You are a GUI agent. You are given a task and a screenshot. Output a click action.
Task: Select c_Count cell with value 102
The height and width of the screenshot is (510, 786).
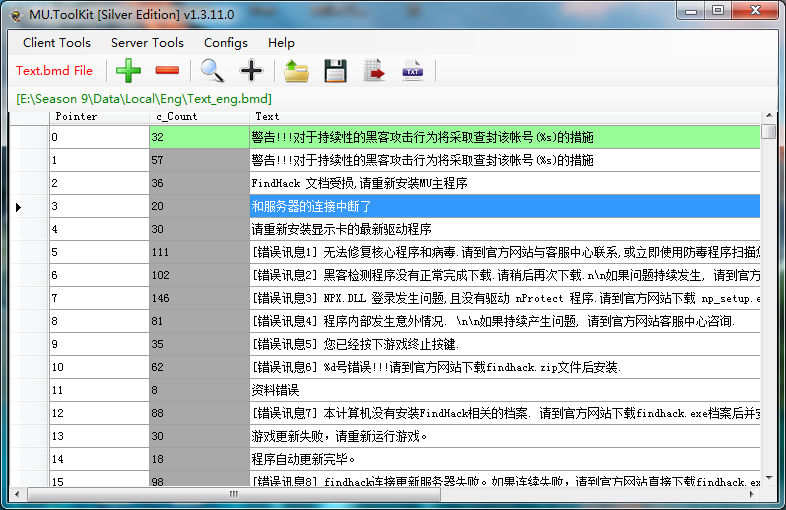200,275
